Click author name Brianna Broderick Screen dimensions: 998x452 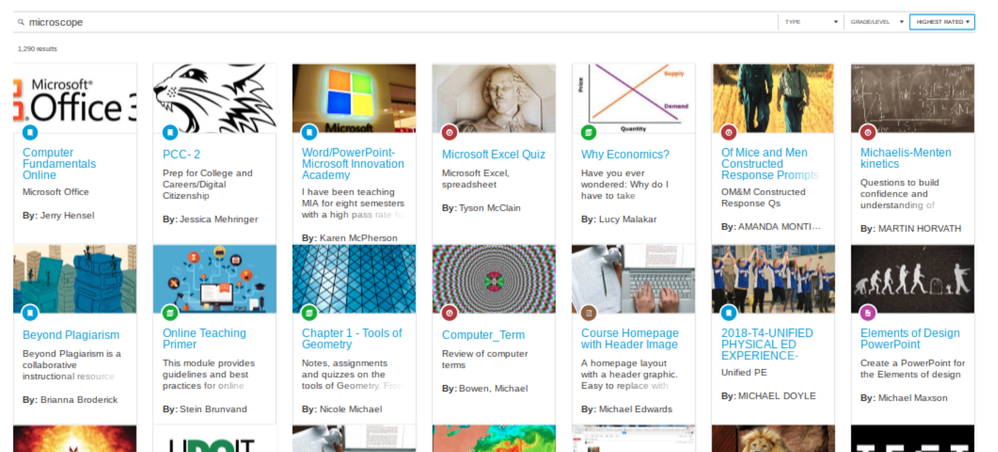coord(79,400)
